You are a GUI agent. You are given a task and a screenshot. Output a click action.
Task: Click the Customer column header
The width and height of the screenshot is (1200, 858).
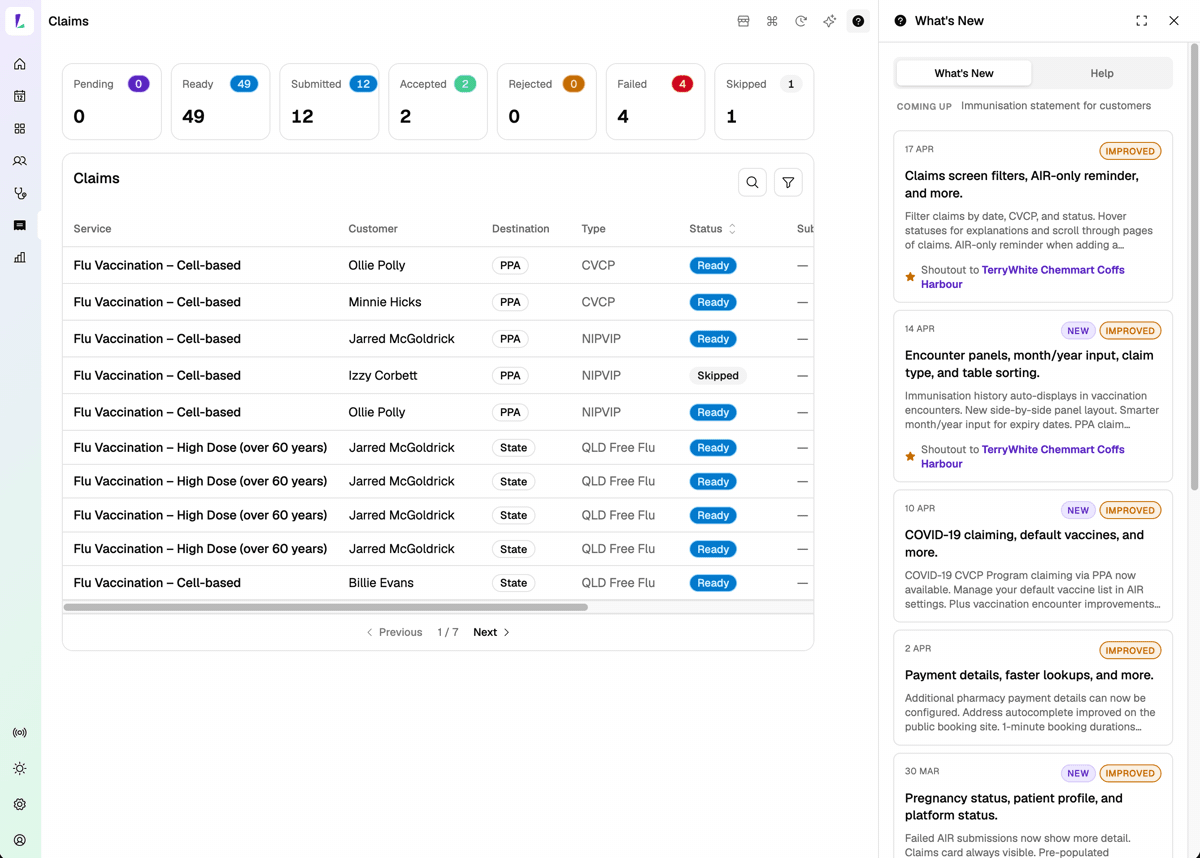point(373,229)
